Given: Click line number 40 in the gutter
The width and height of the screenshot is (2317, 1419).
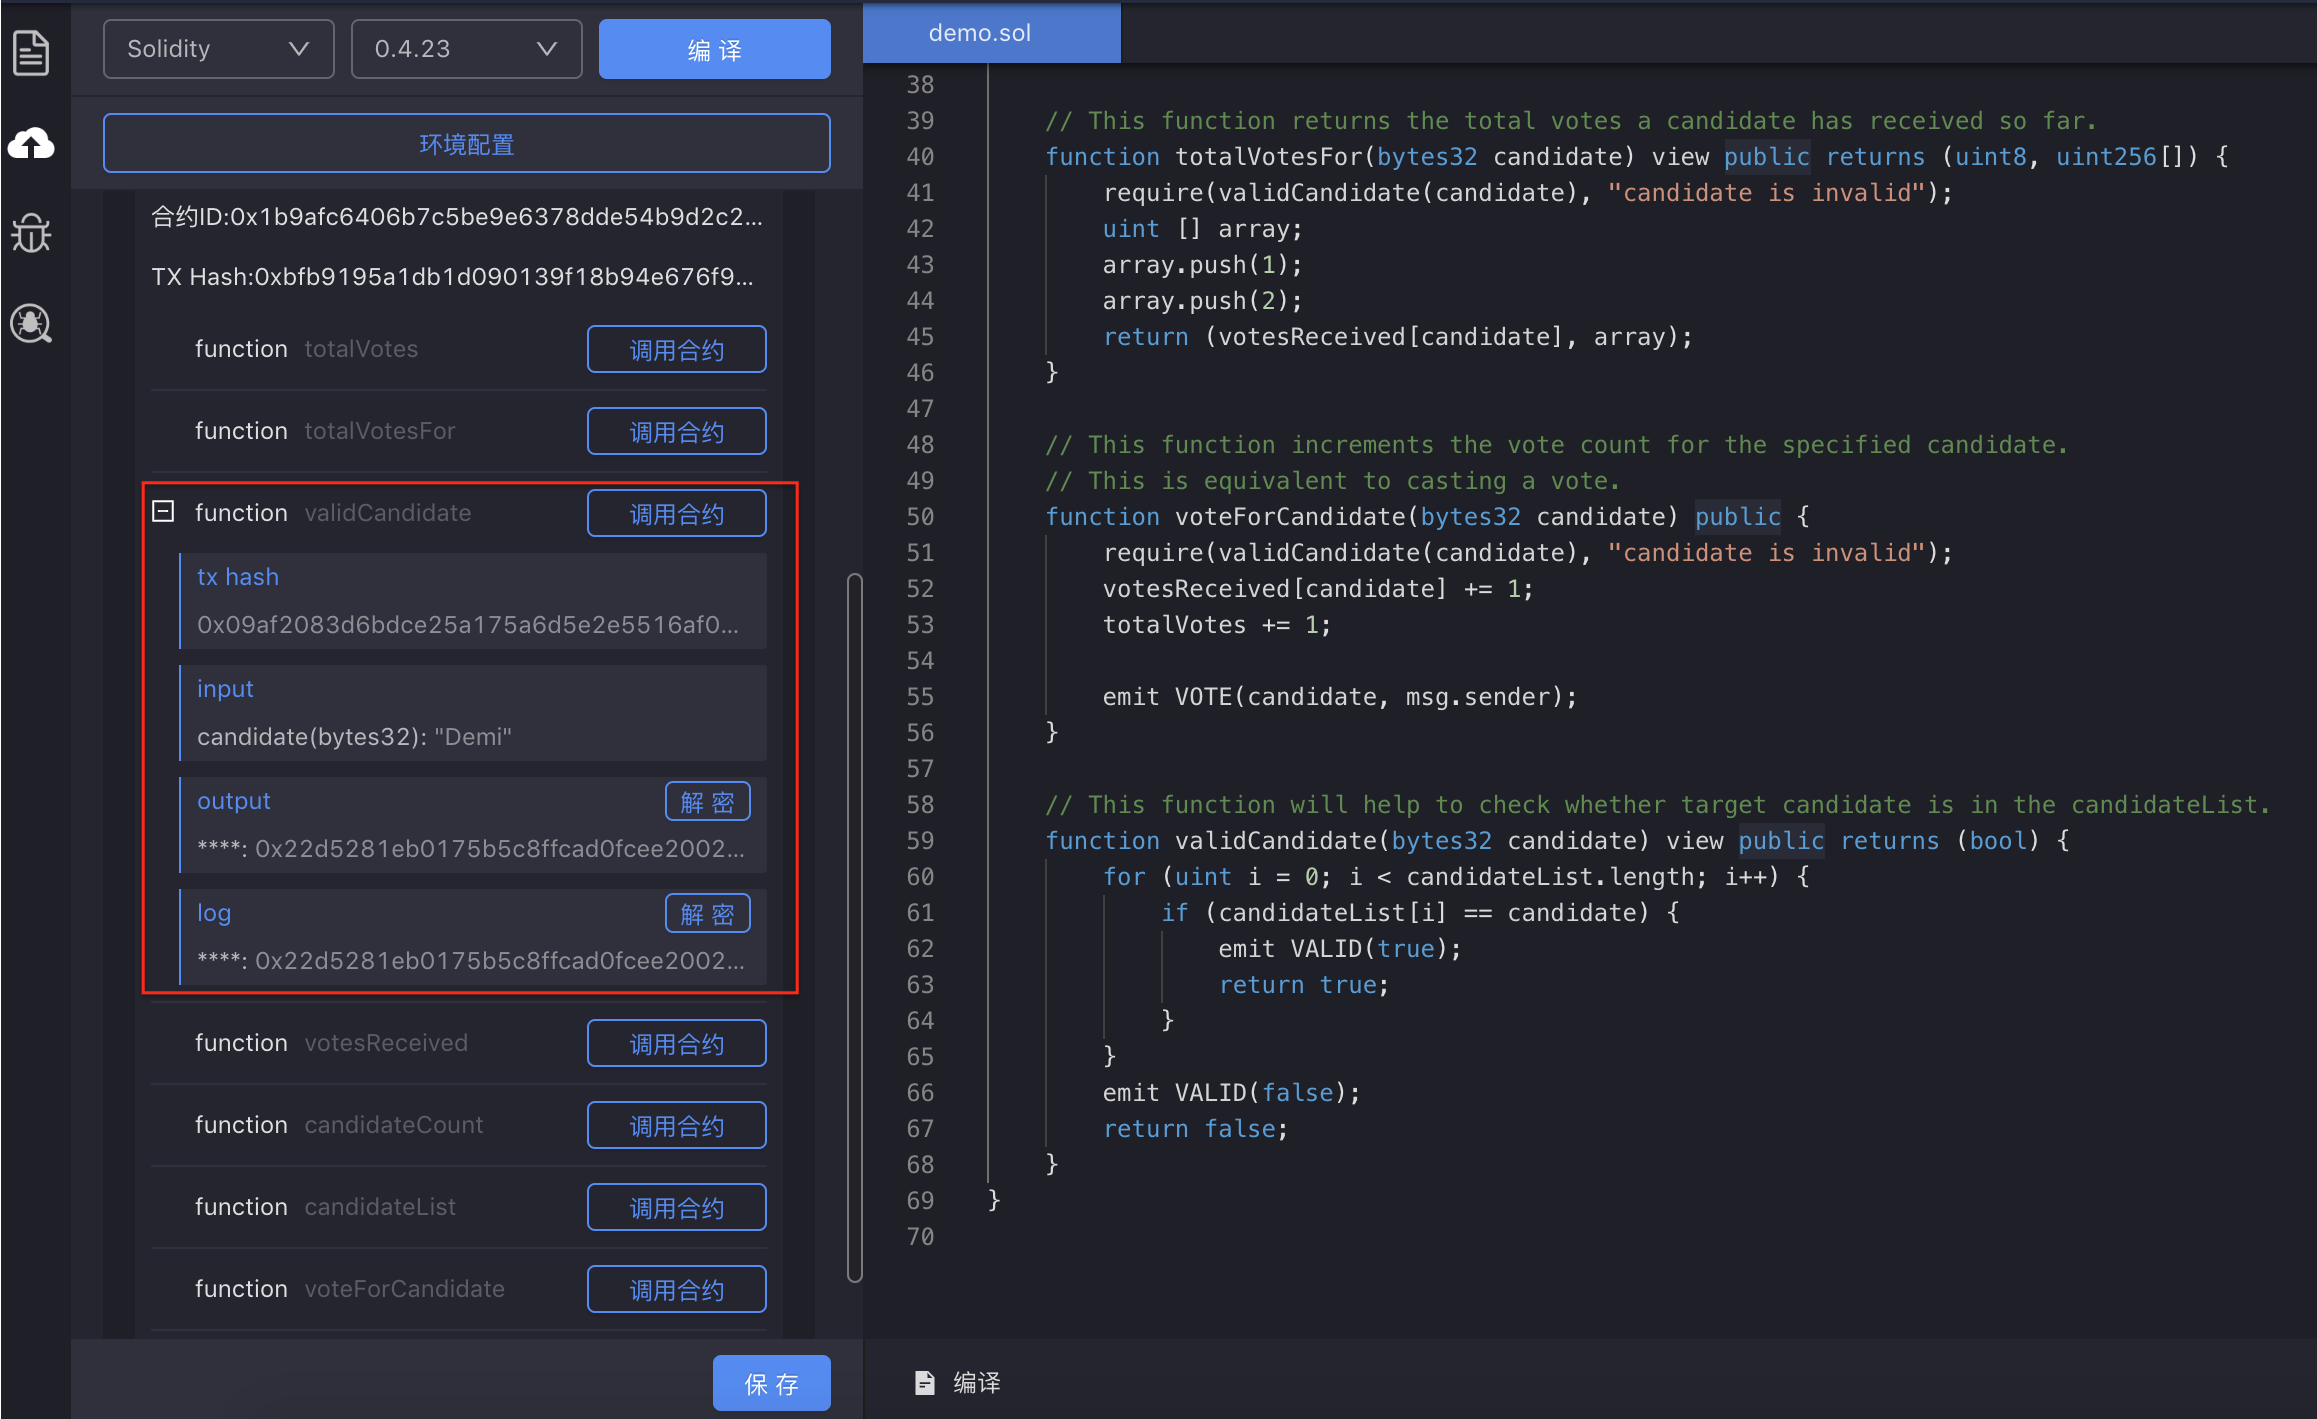Looking at the screenshot, I should [x=920, y=157].
